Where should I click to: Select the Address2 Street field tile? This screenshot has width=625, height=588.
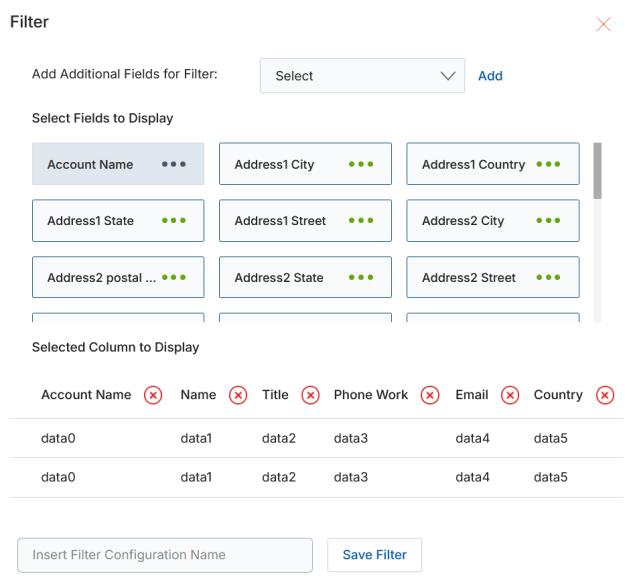pyautogui.click(x=493, y=277)
